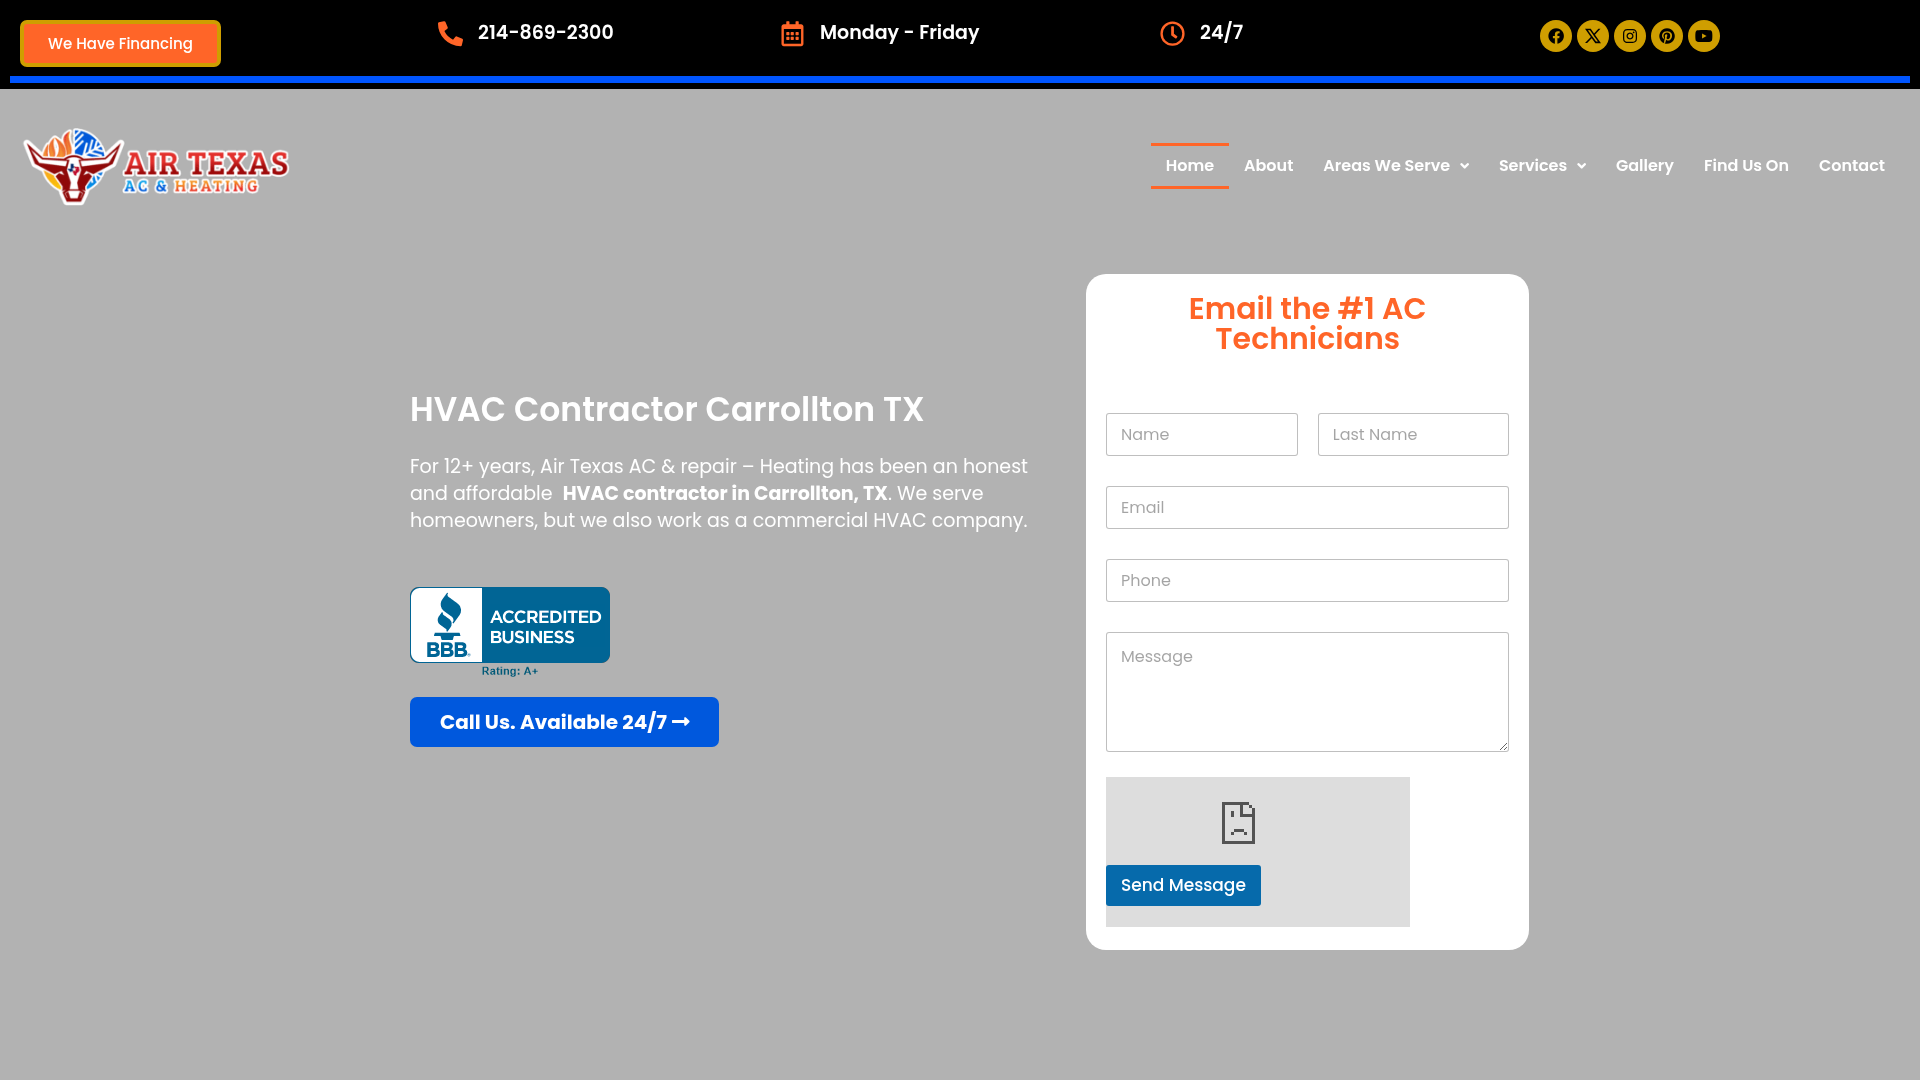
Task: Expand the Areas We Serve dropdown
Action: click(x=1395, y=166)
